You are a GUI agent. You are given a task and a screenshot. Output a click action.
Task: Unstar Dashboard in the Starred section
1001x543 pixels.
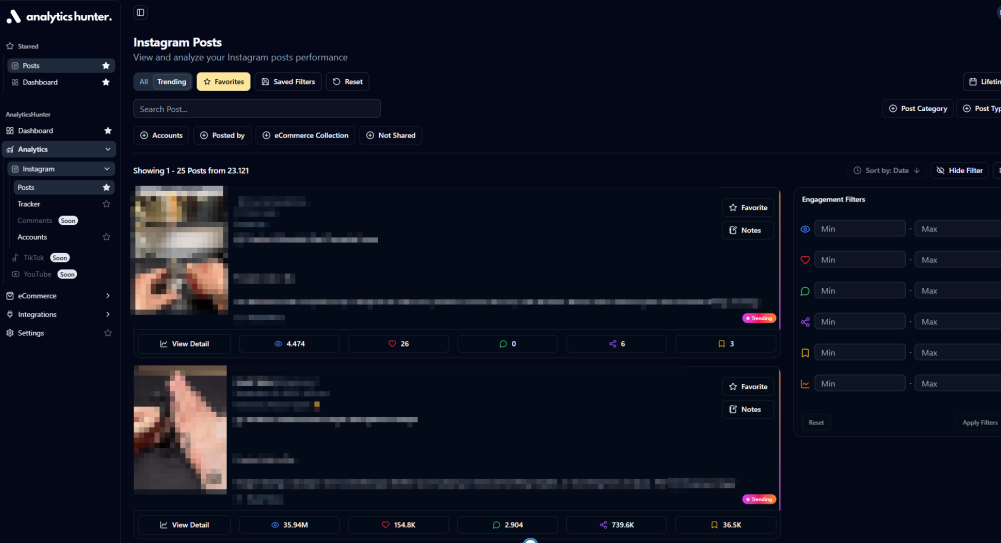[x=106, y=82]
